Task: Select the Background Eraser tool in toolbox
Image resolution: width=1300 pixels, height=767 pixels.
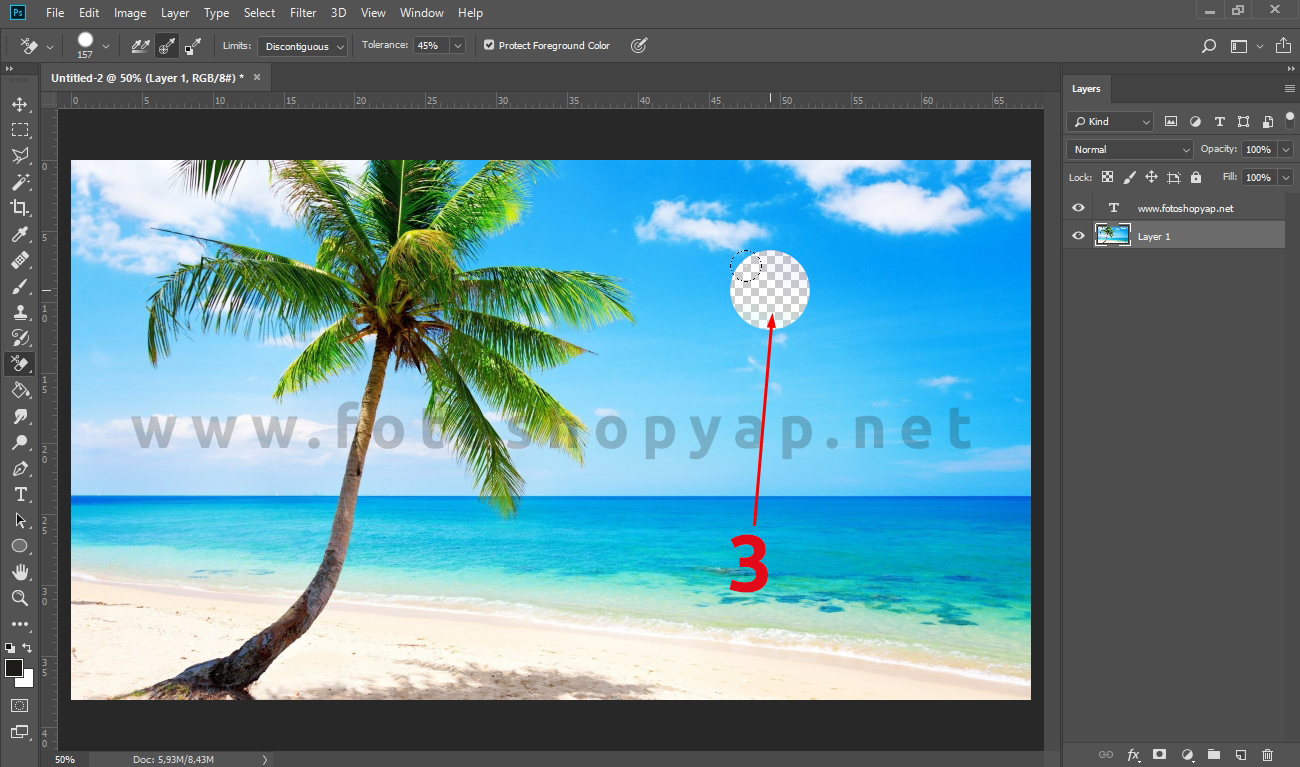Action: pyautogui.click(x=19, y=364)
